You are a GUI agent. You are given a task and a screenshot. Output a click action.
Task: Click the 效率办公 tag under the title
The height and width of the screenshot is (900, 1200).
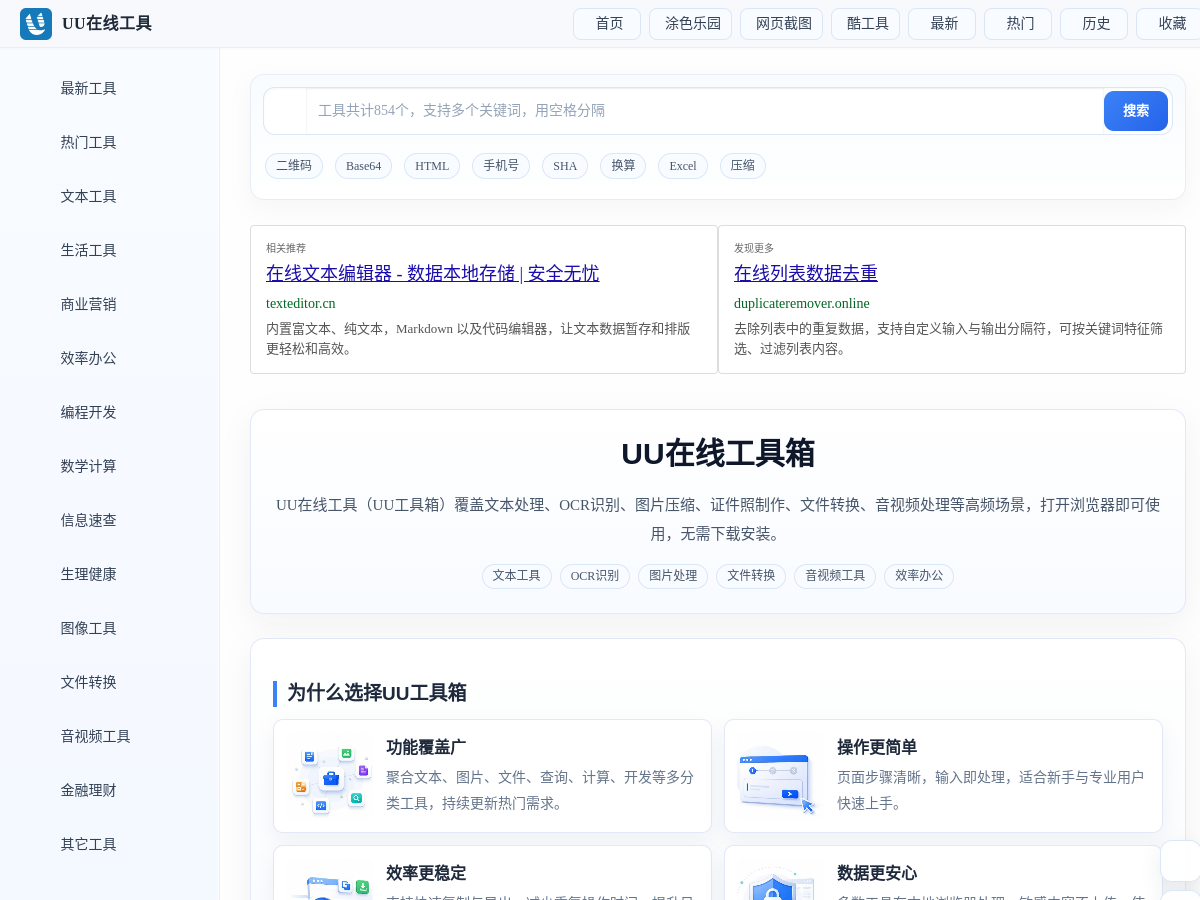coord(919,576)
